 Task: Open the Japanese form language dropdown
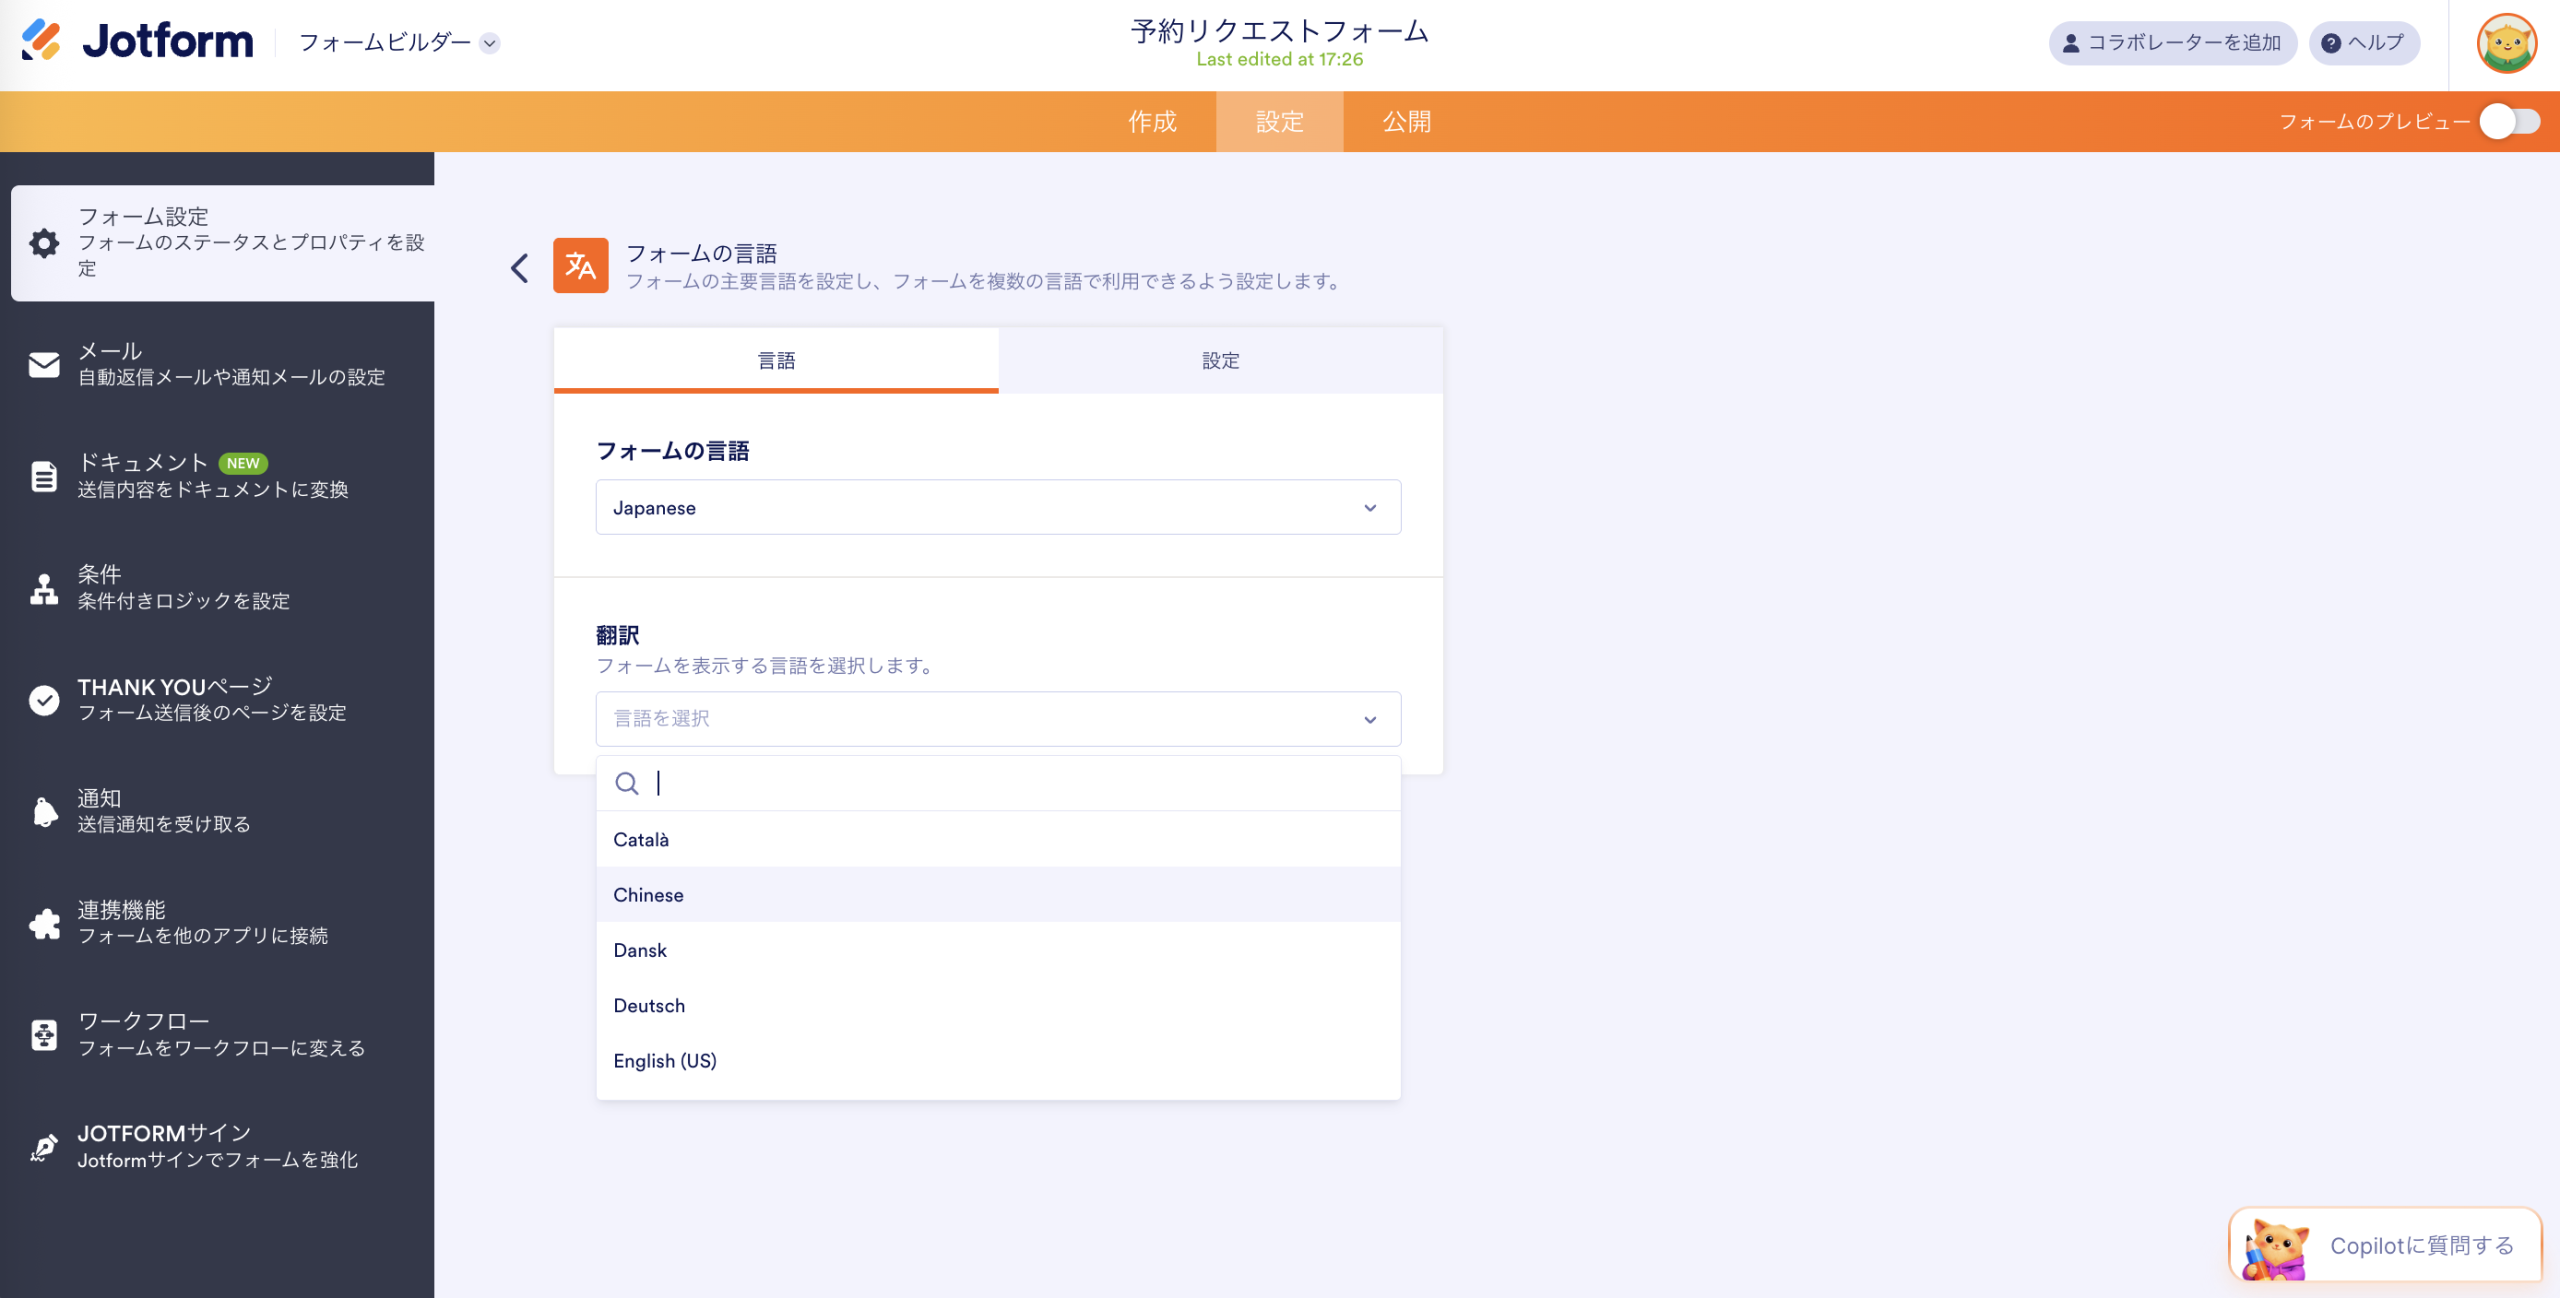click(997, 507)
